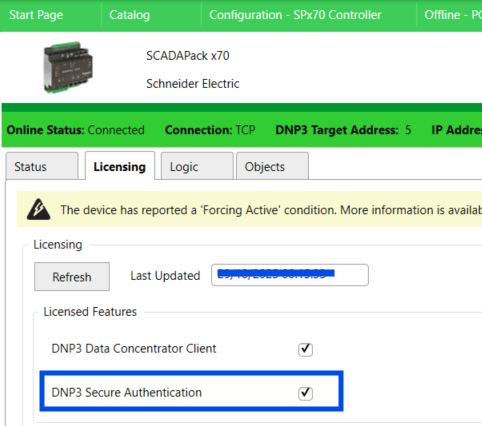Viewport: 482px width, 426px height.
Task: Select the Licensing tab
Action: [120, 166]
